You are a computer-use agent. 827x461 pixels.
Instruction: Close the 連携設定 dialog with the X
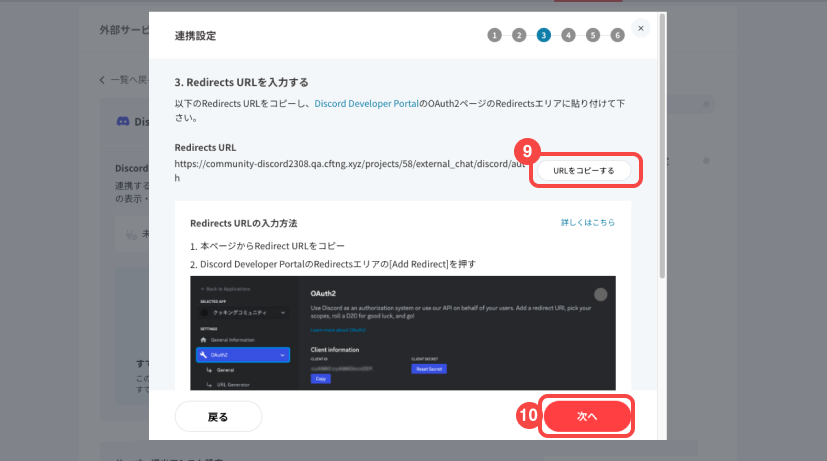641,28
